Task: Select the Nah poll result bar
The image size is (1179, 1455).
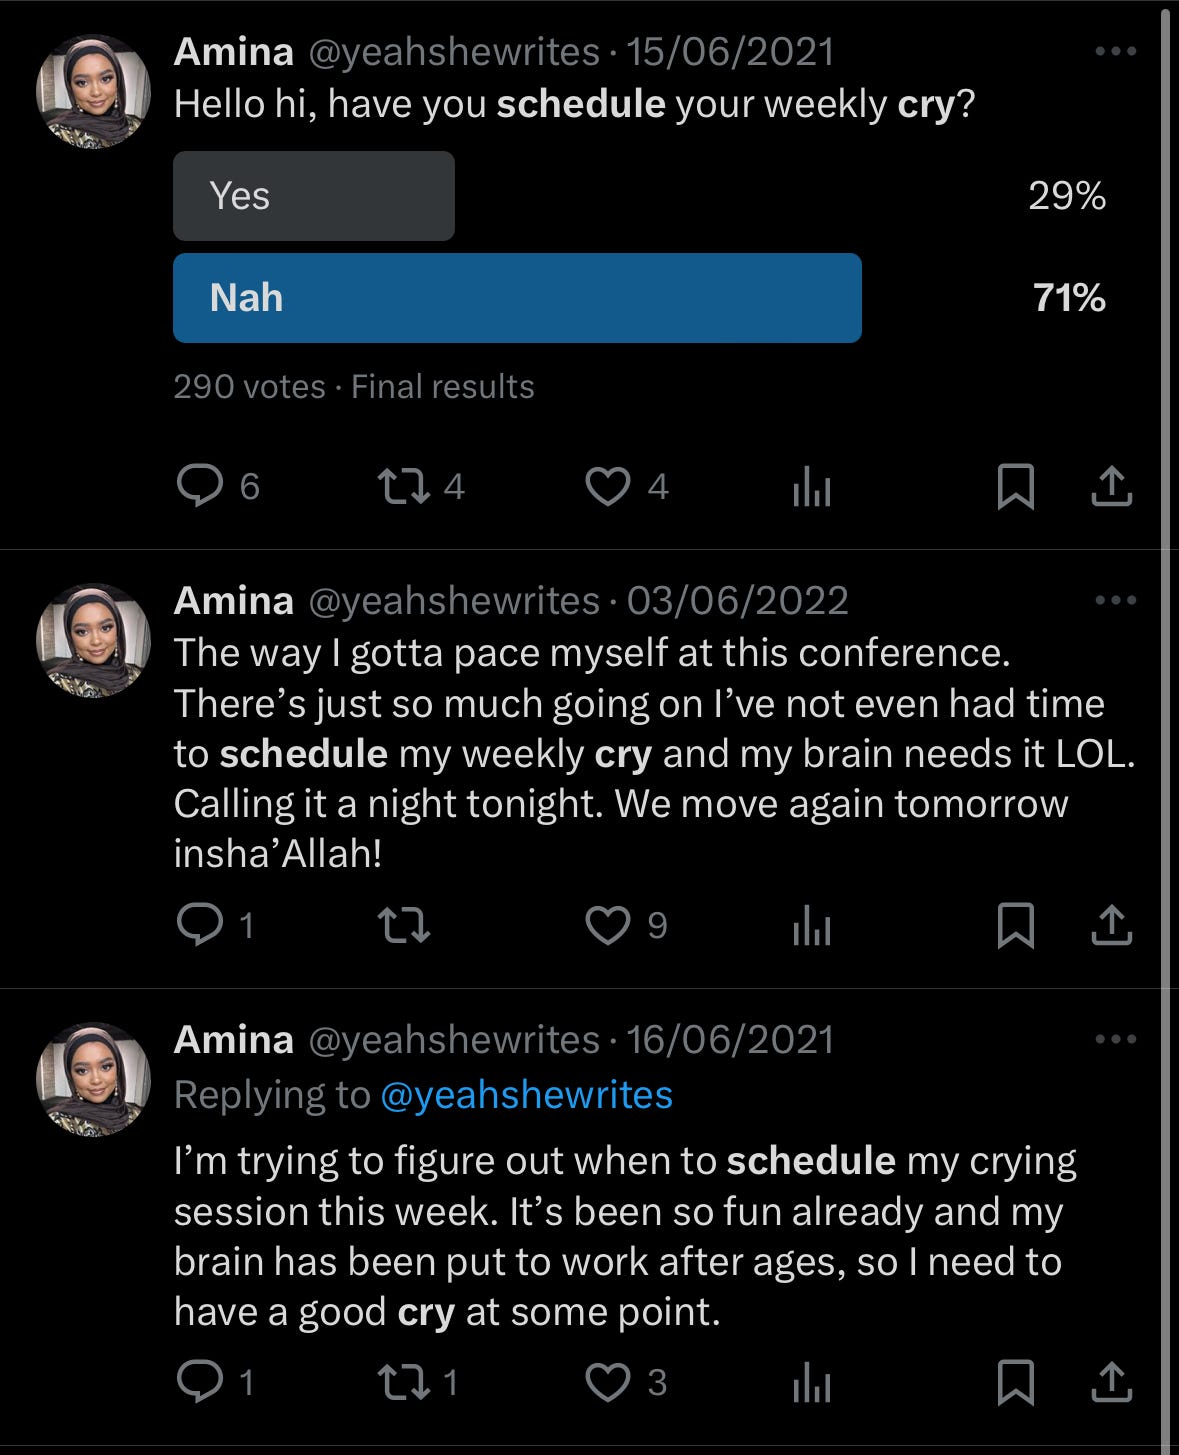Action: 517,298
